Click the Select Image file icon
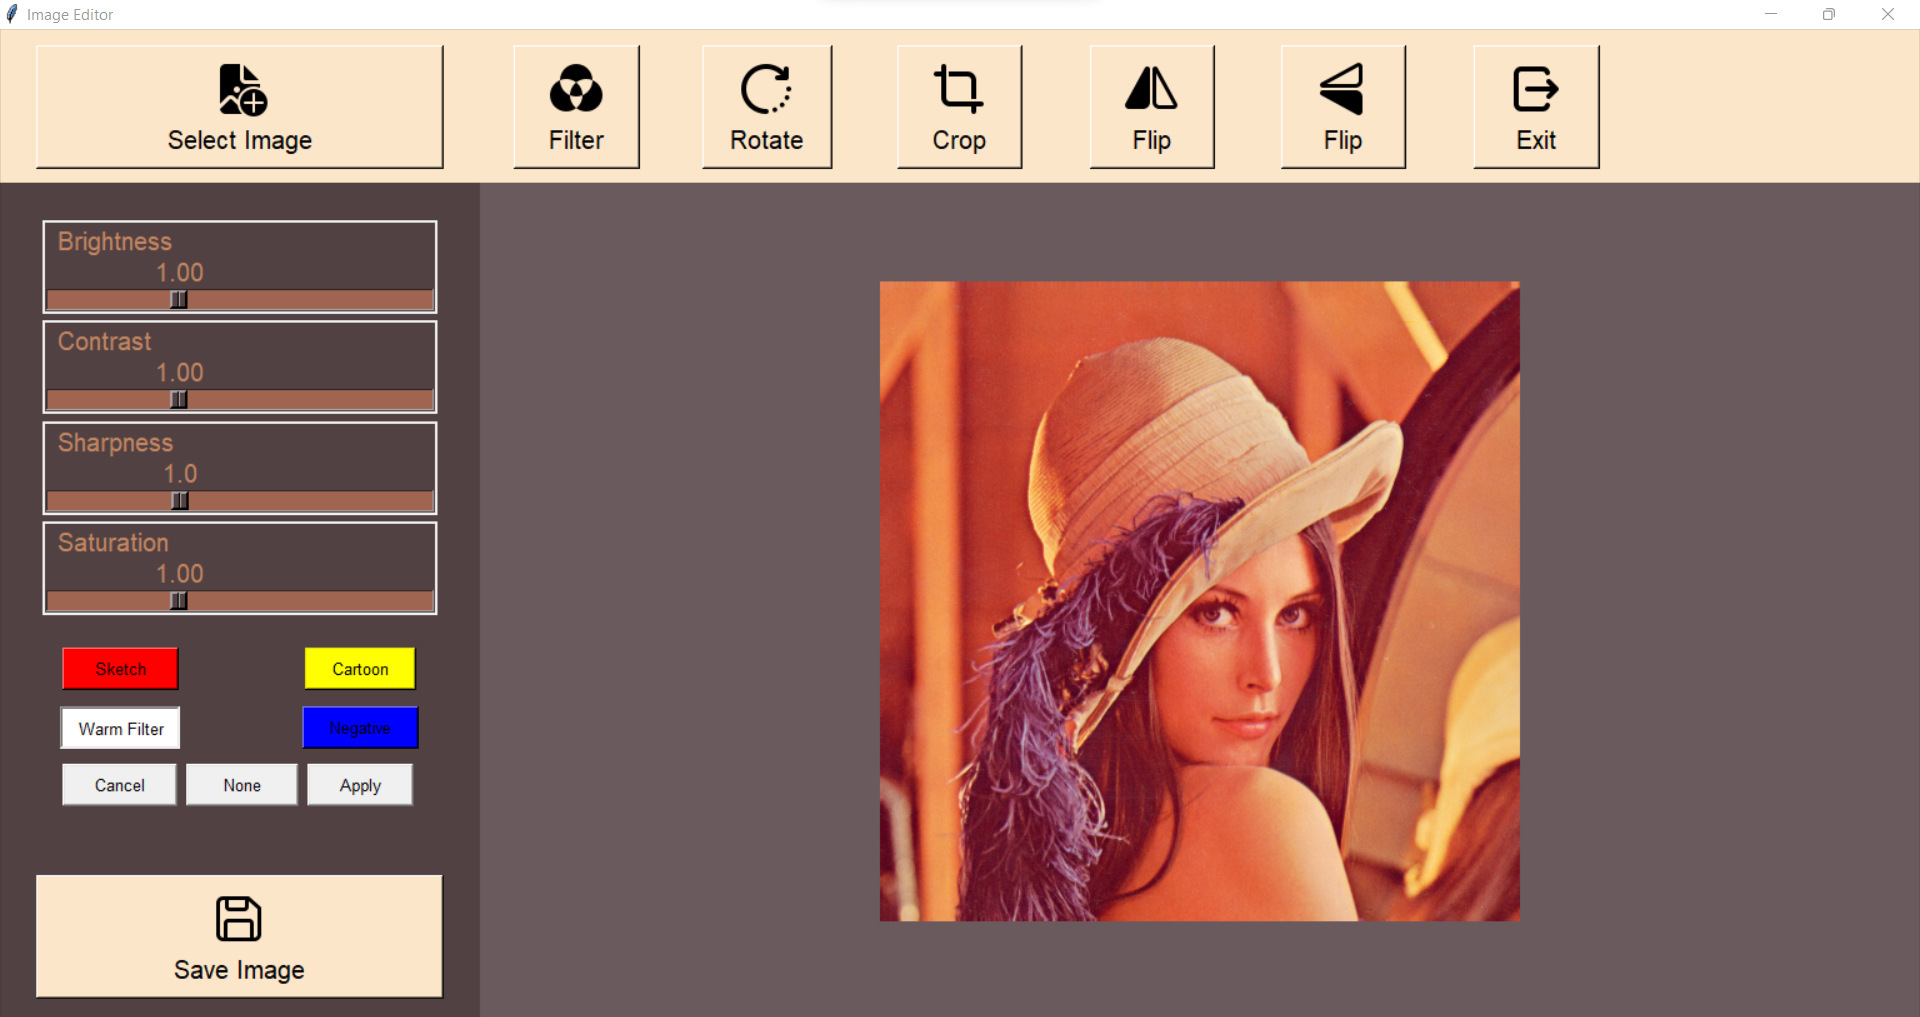1920x1017 pixels. click(x=243, y=90)
